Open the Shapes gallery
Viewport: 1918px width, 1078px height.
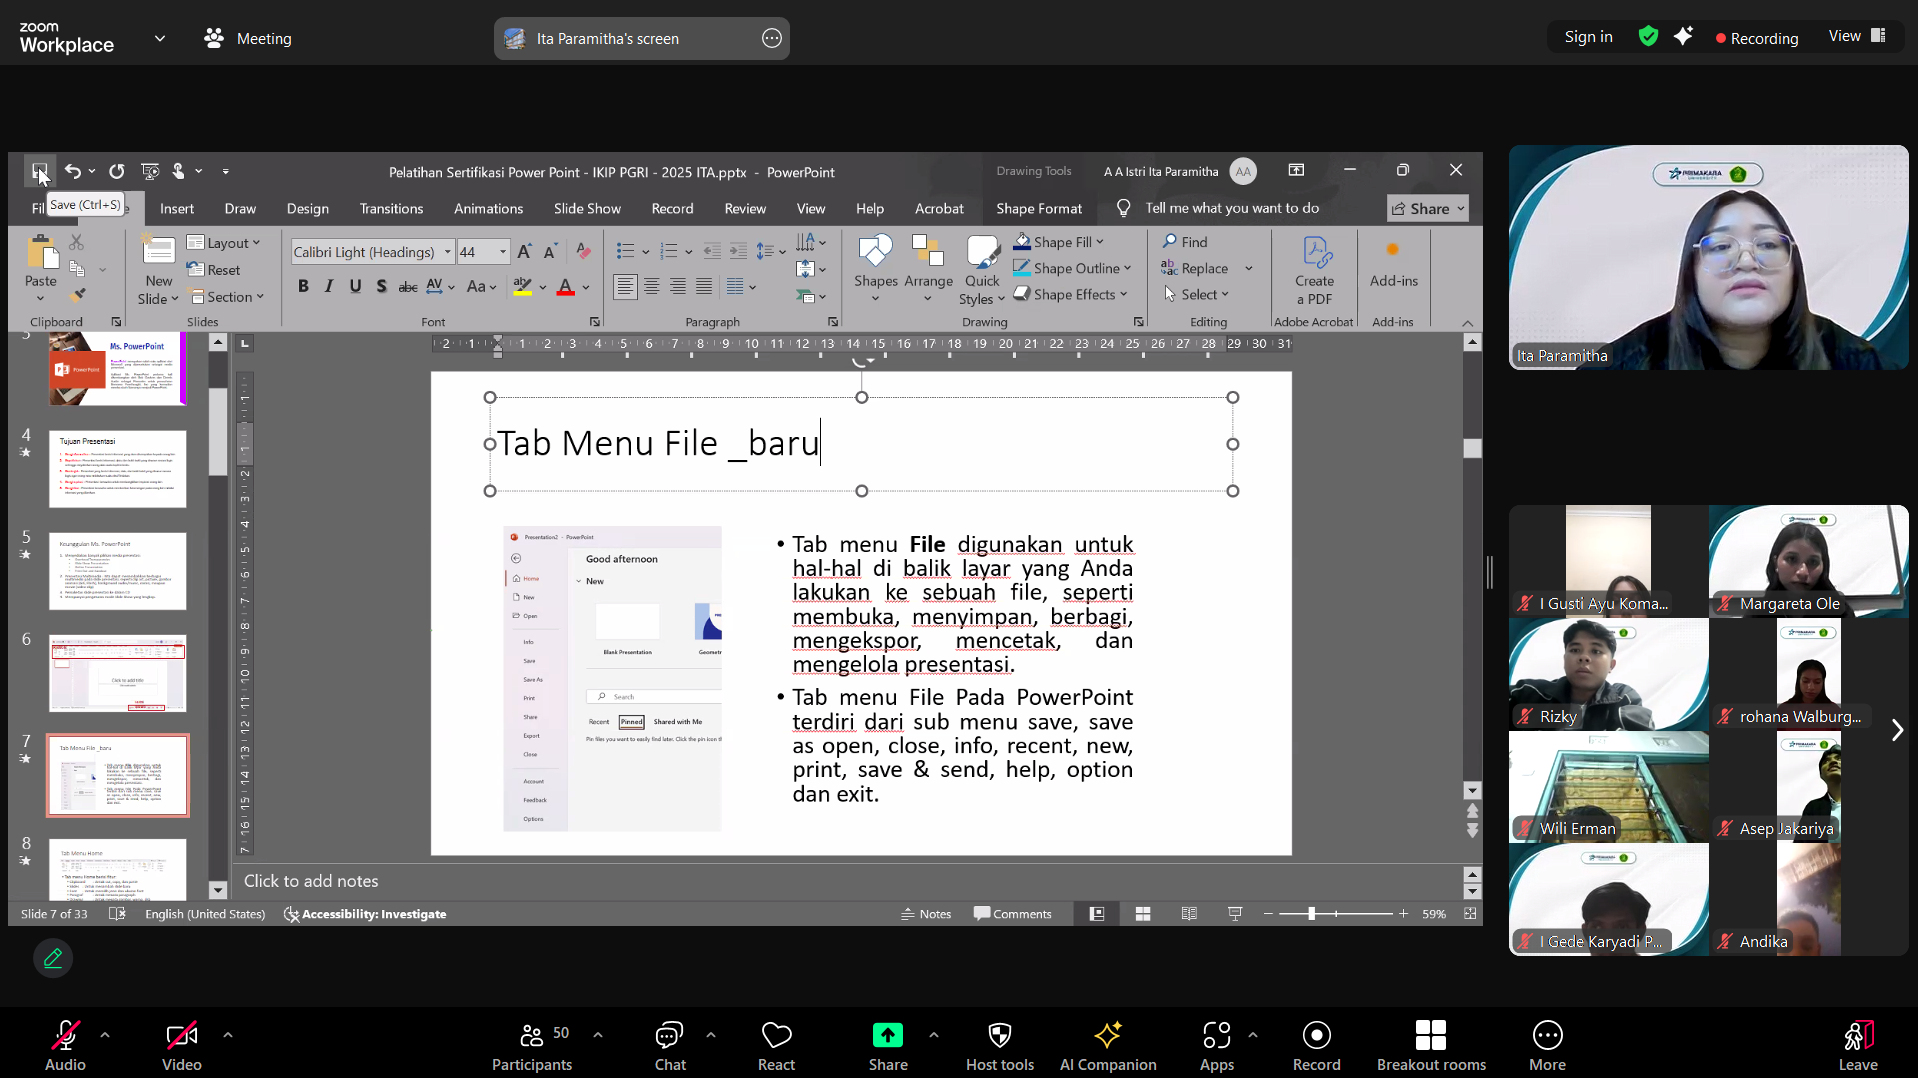tap(876, 270)
